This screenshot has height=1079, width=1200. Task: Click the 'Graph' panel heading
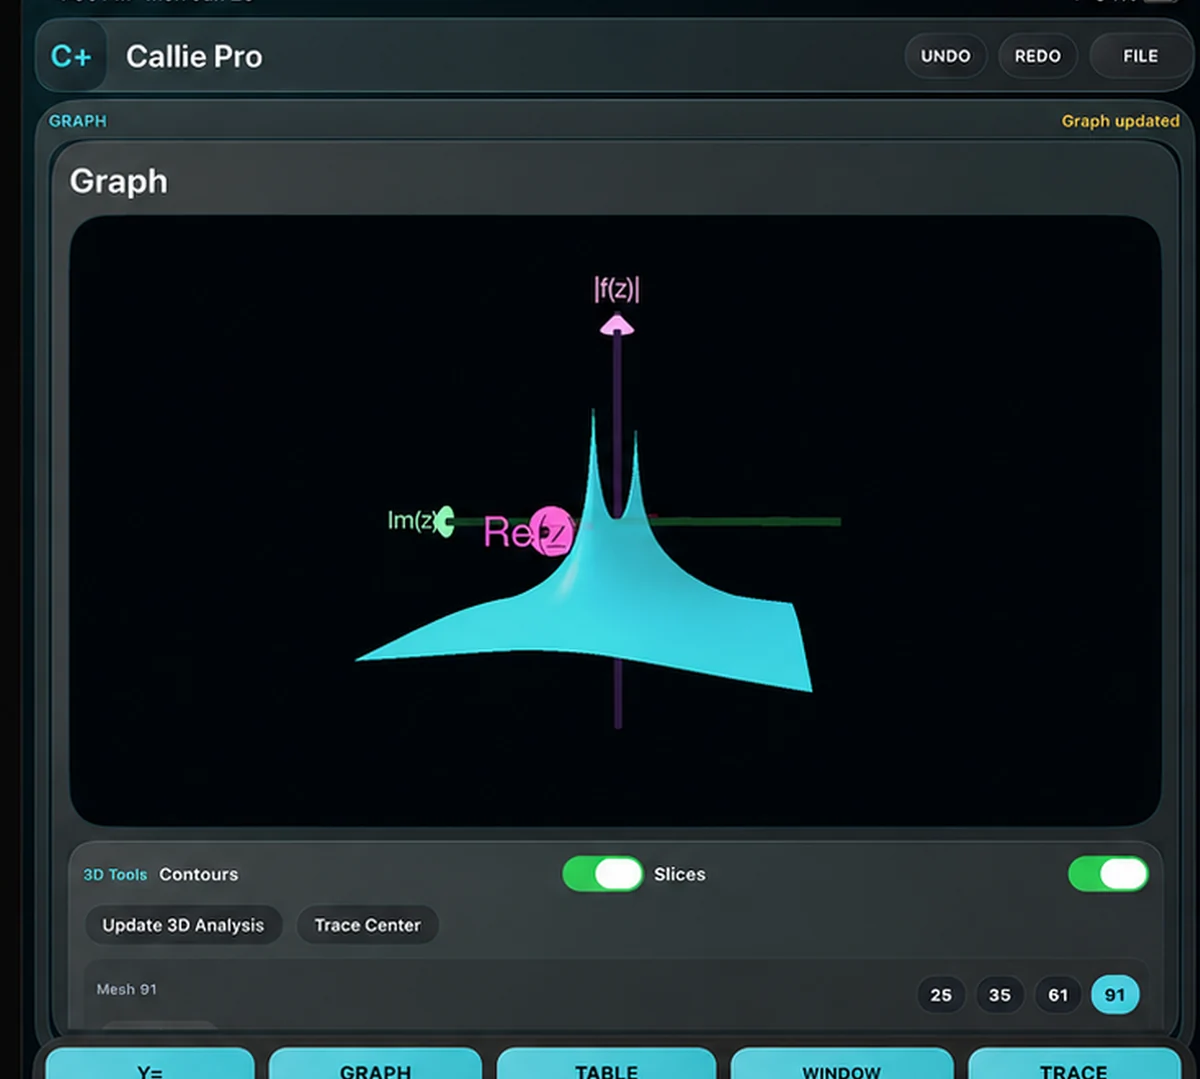point(118,181)
